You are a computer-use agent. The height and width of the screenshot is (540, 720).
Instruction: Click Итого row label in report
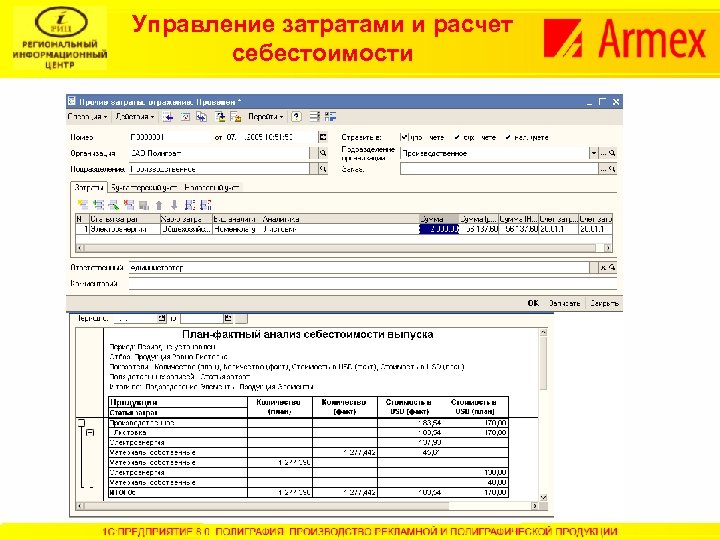[123, 492]
